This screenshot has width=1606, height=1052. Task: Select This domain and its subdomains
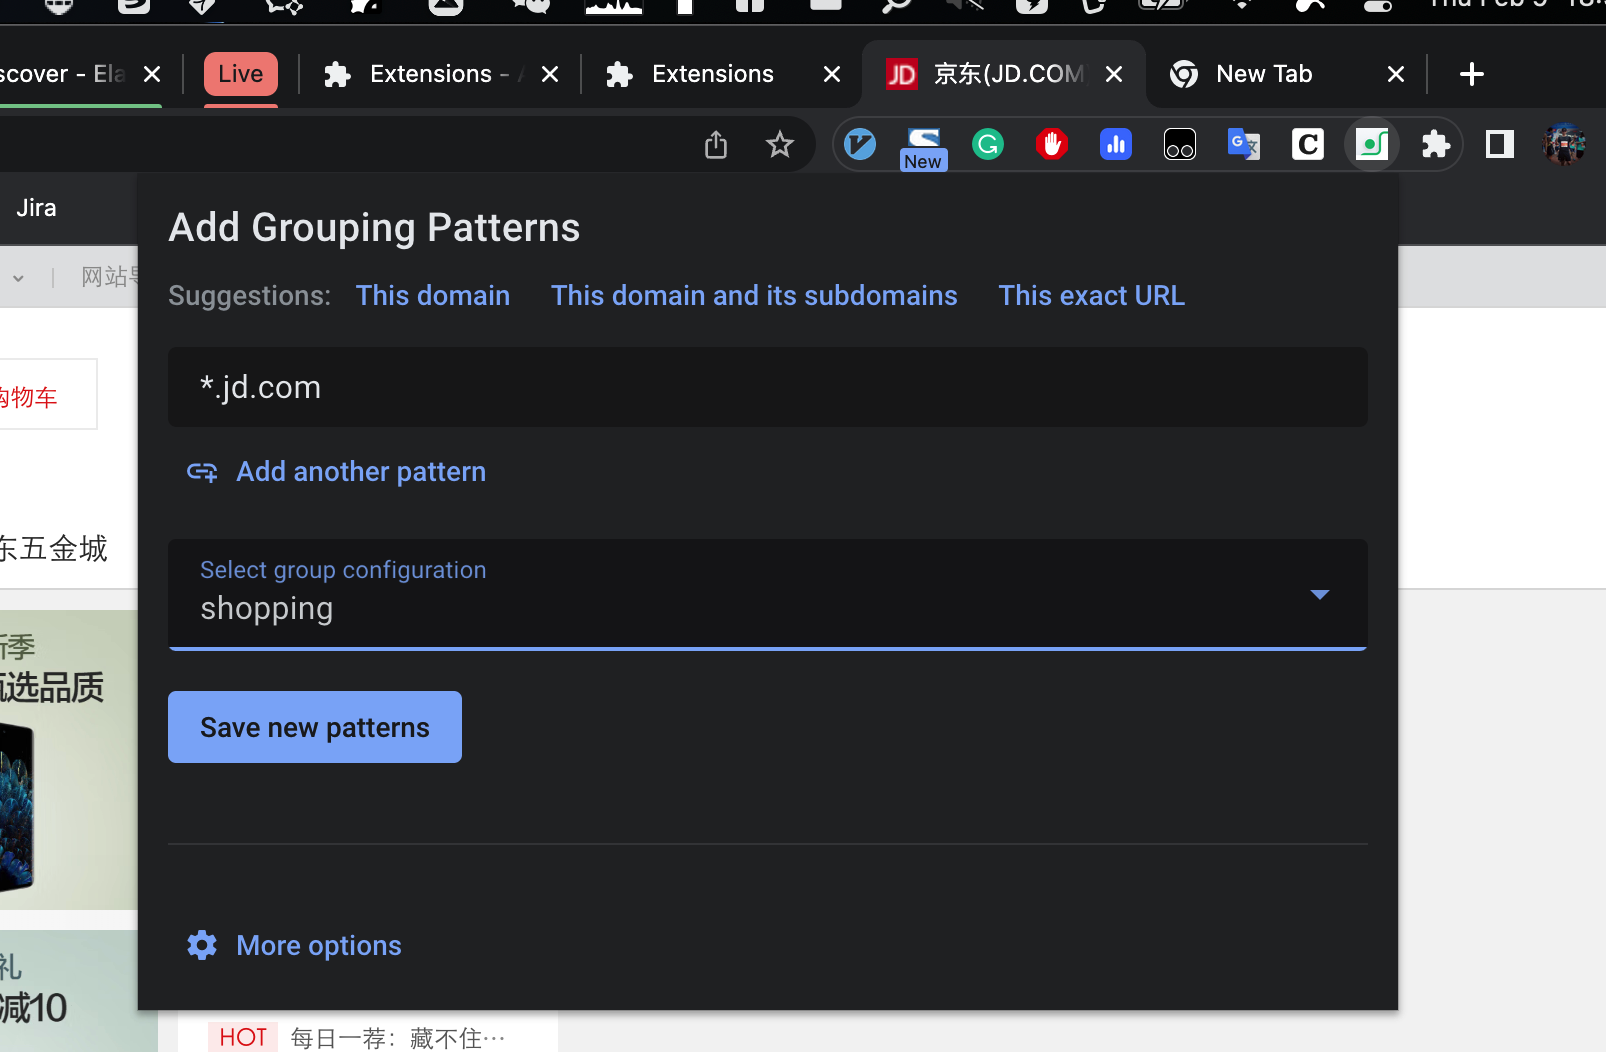pos(754,296)
